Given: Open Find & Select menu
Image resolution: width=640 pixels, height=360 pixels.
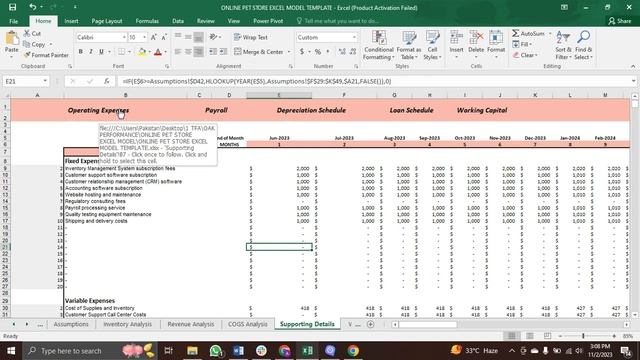Looking at the screenshot, I should coord(583,45).
